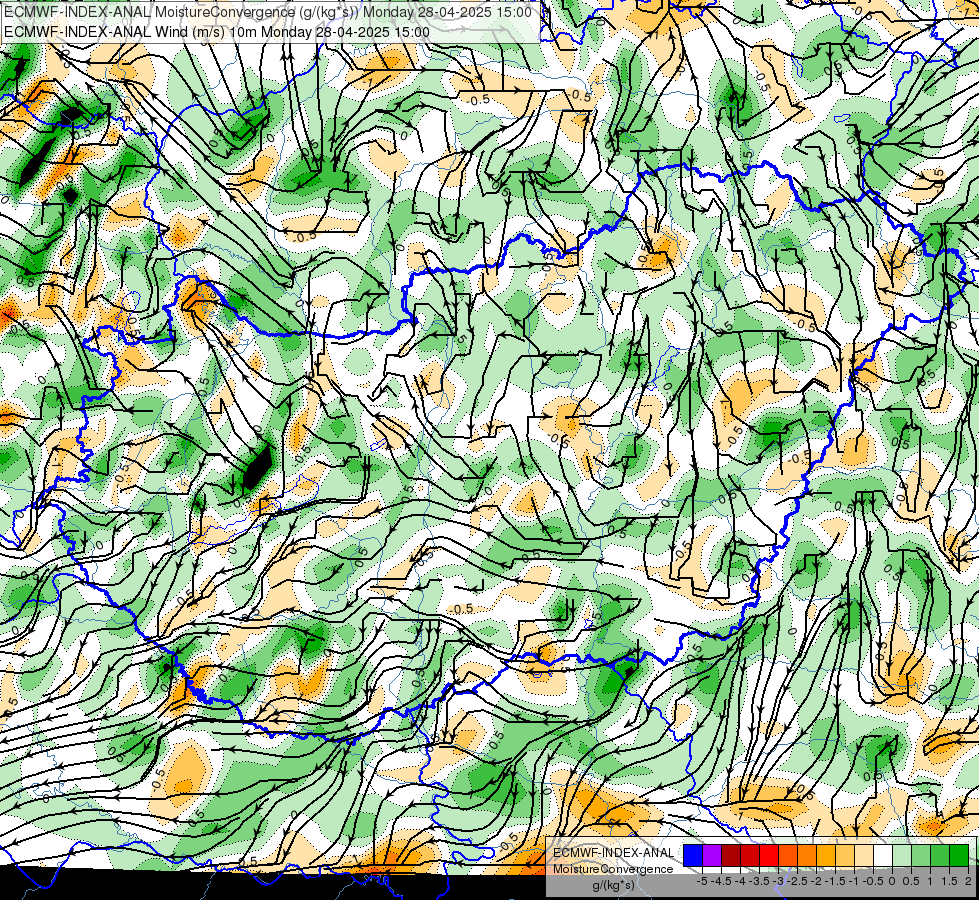Screen dimensions: 979x900
Task: Click the MoistureConvergence title line at top
Action: (x=268, y=12)
